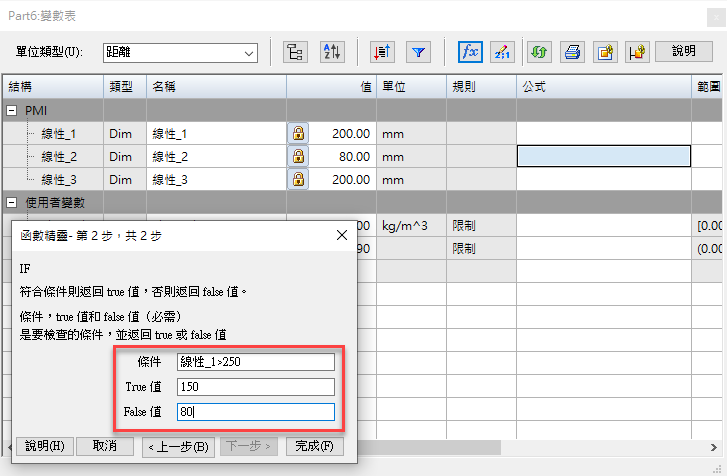Click the filter funnel toolbar icon
The height and width of the screenshot is (476, 727).
point(418,52)
